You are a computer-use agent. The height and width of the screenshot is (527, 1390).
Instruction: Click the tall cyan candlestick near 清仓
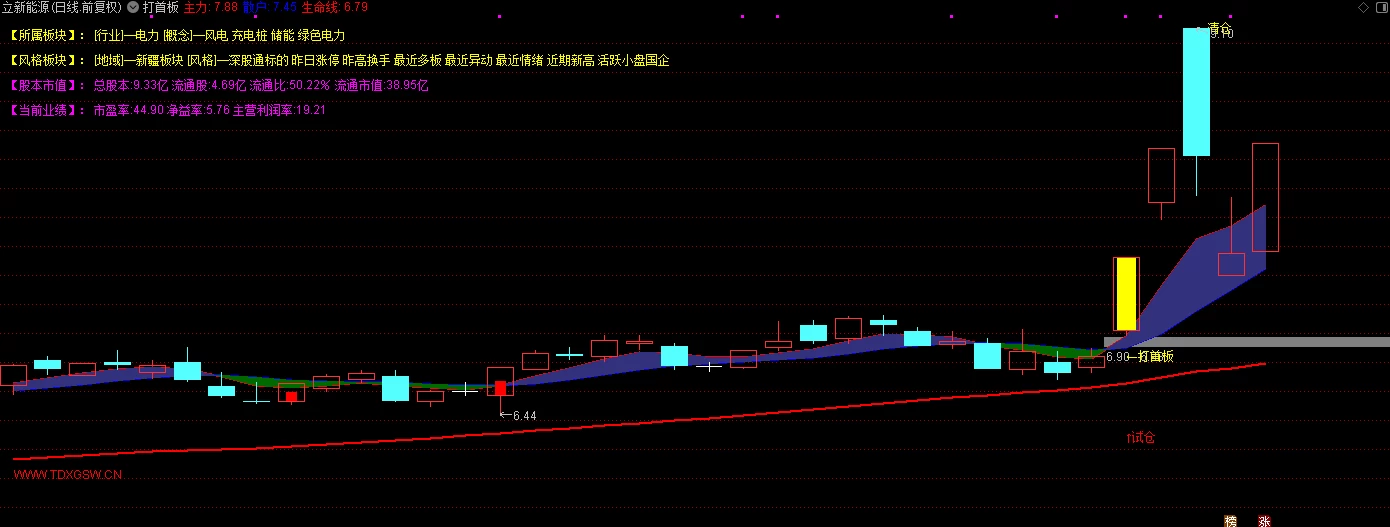[1196, 91]
